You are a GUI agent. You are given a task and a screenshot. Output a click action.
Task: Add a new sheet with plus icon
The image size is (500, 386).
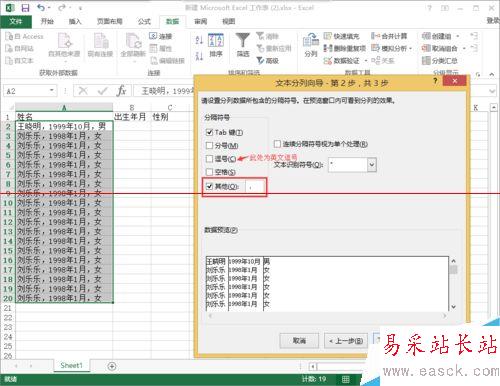(x=112, y=366)
